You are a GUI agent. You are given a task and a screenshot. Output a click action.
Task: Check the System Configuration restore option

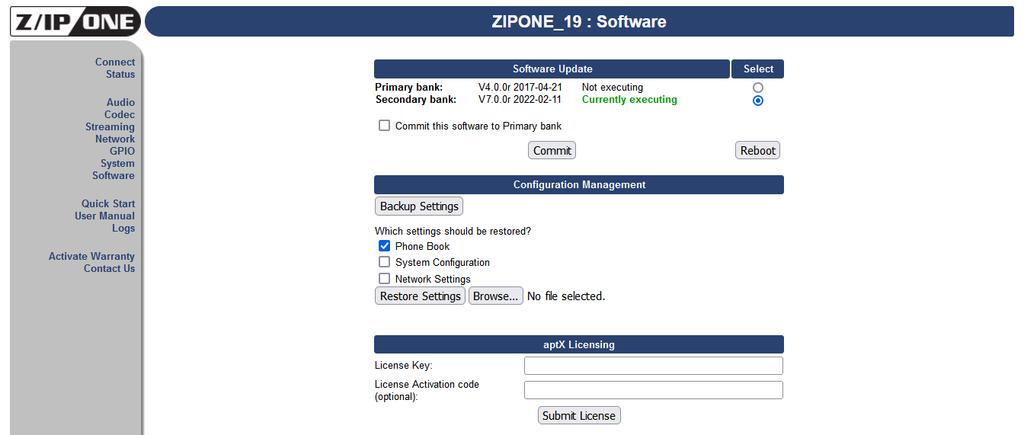coord(384,262)
